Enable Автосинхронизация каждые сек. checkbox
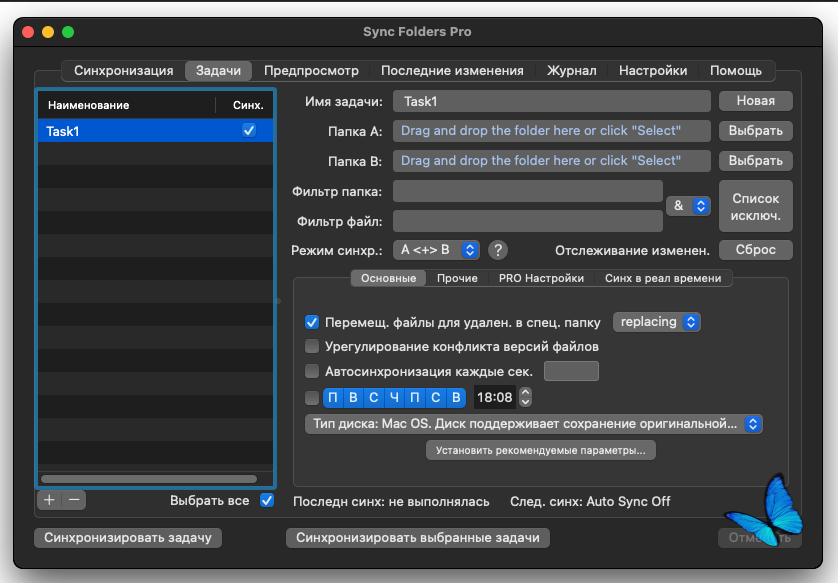This screenshot has height=583, width=838. tap(312, 371)
